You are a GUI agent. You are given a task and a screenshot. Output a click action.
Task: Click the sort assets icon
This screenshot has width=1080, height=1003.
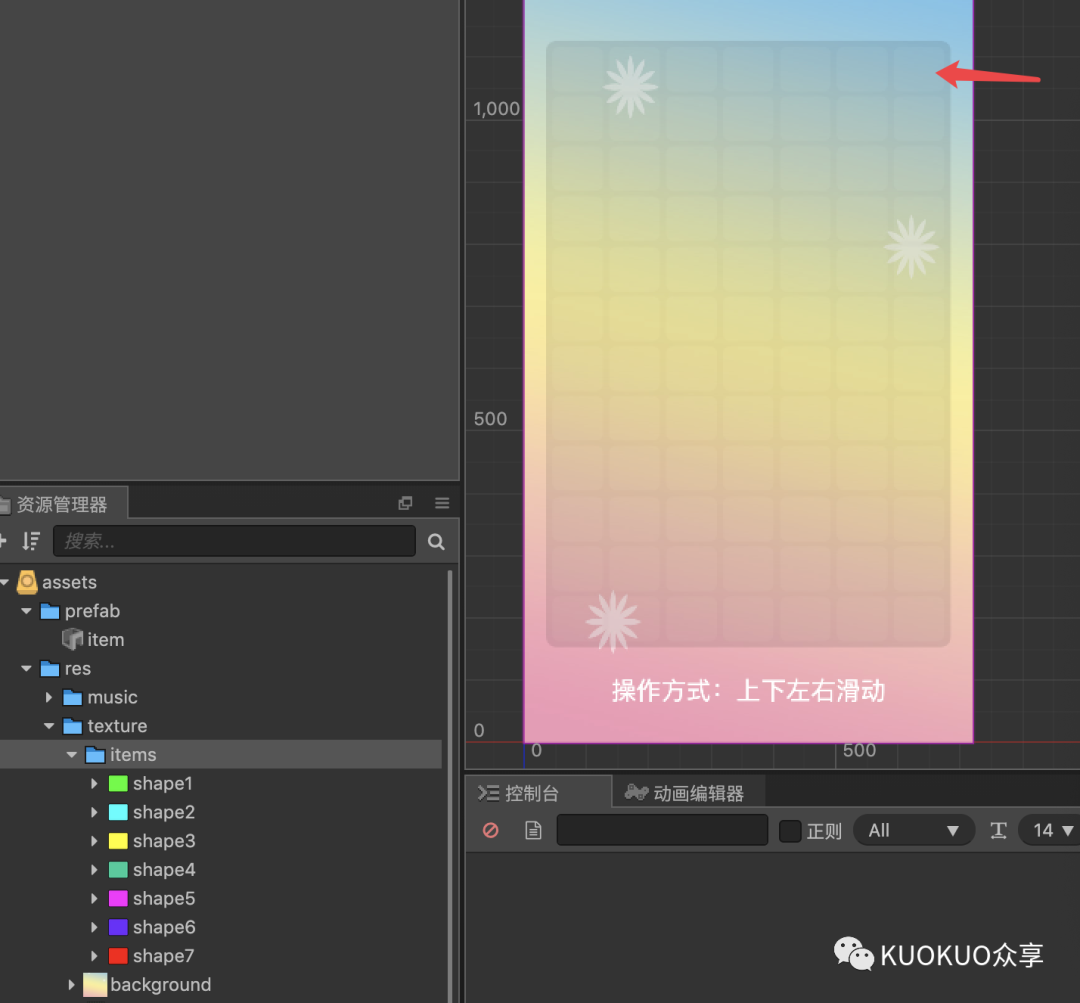tap(30, 541)
